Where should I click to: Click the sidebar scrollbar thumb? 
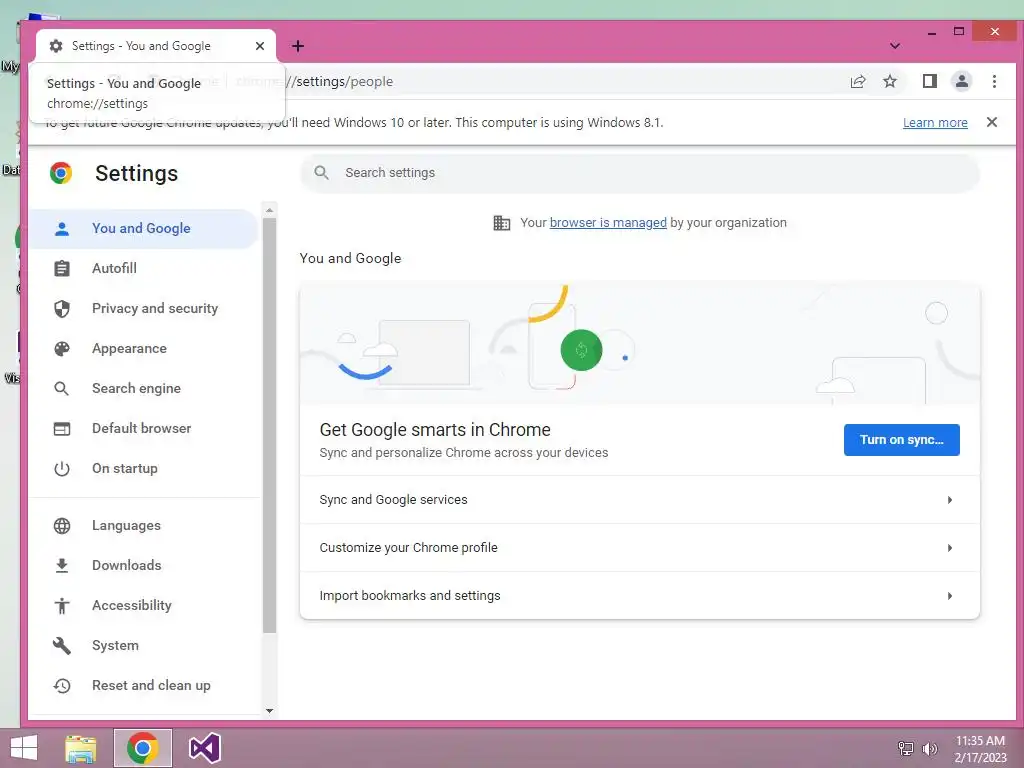click(x=269, y=425)
